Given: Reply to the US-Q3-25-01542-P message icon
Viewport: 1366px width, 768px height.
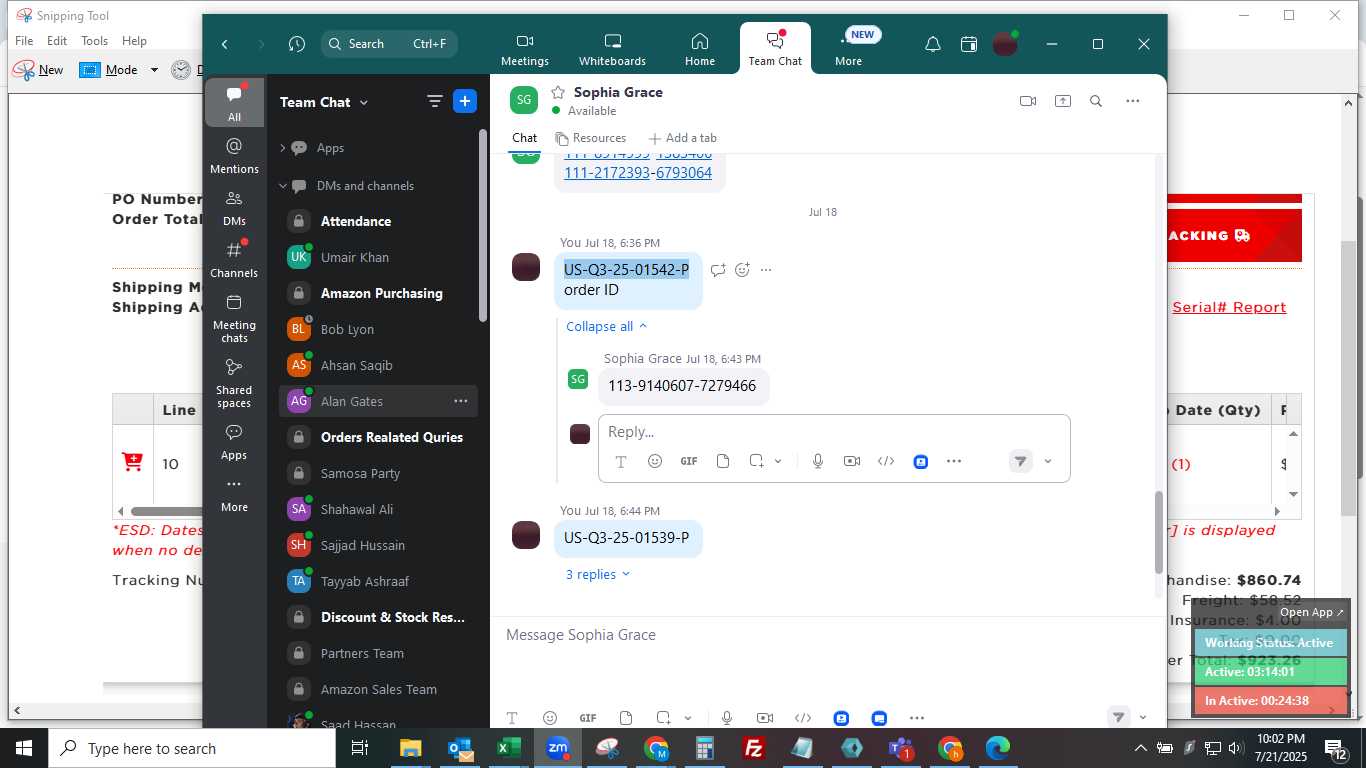Looking at the screenshot, I should [717, 270].
